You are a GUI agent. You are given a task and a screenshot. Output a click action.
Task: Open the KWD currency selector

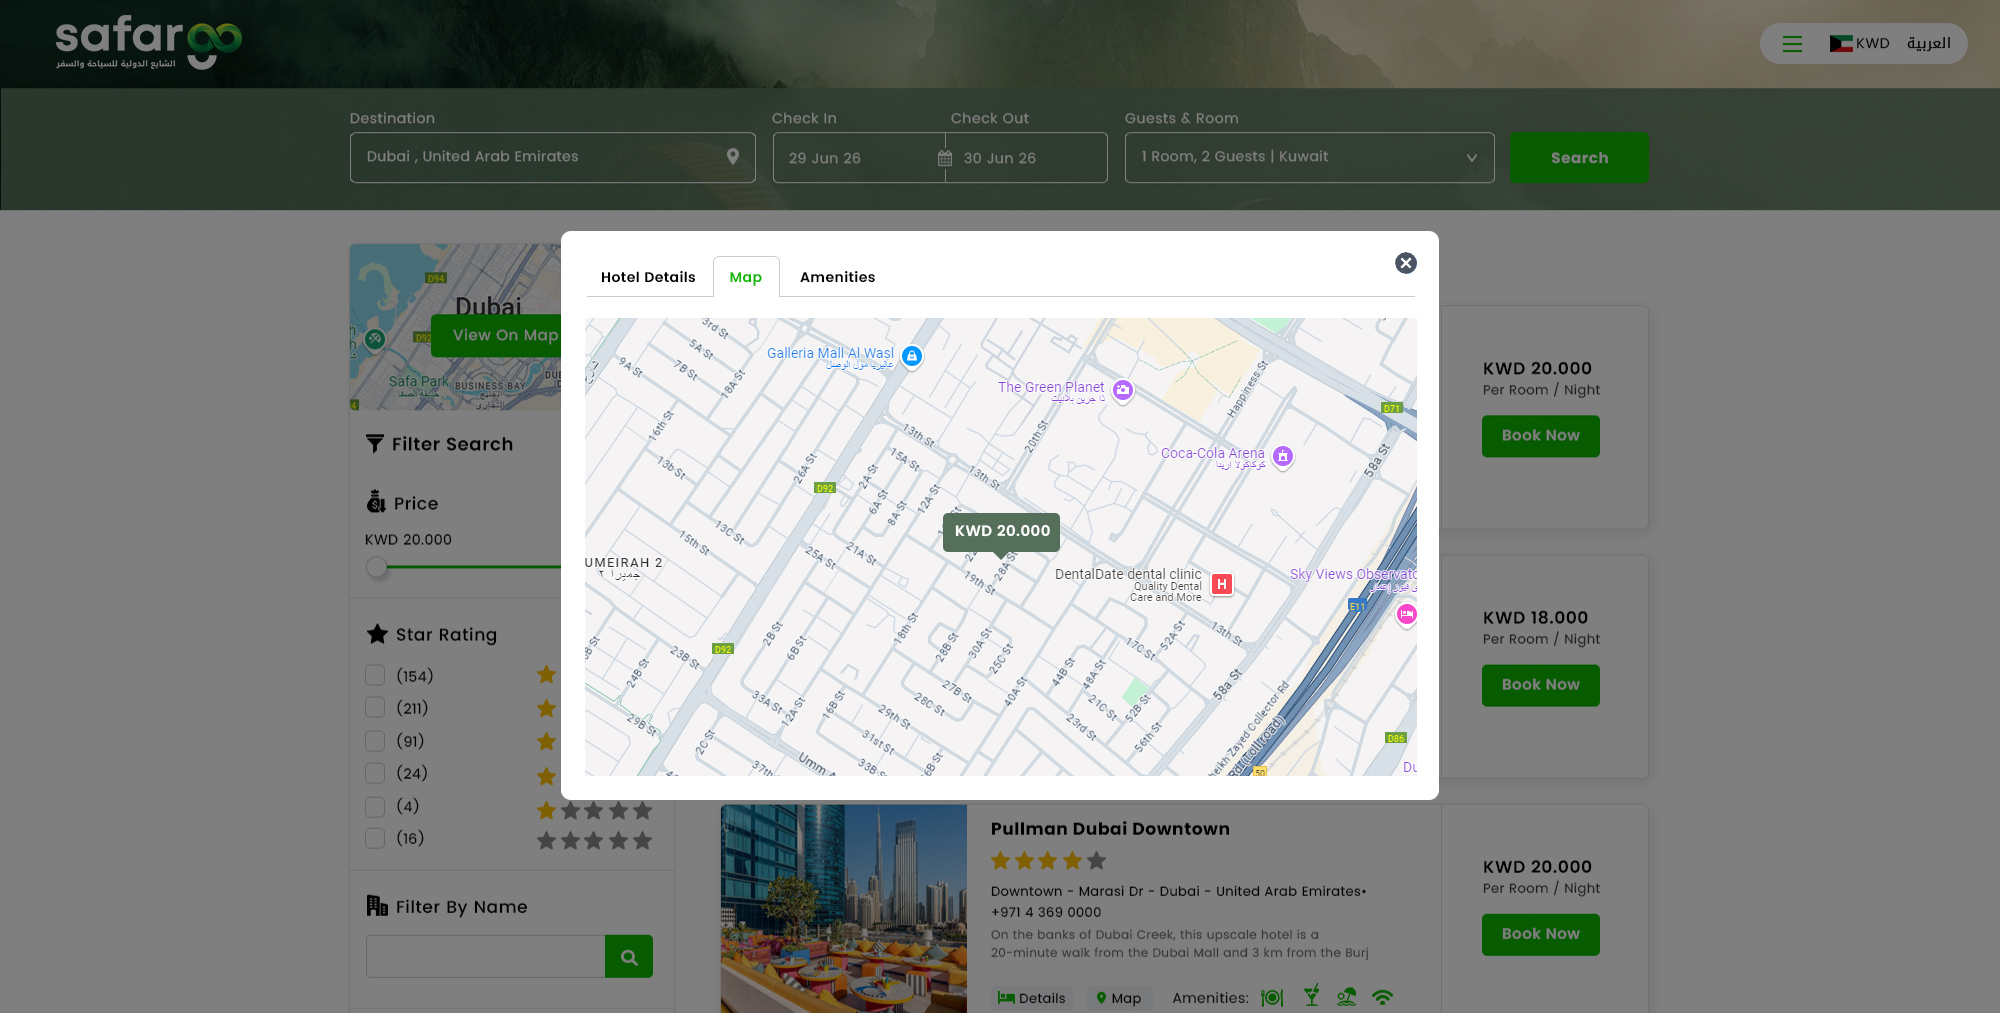point(1859,44)
